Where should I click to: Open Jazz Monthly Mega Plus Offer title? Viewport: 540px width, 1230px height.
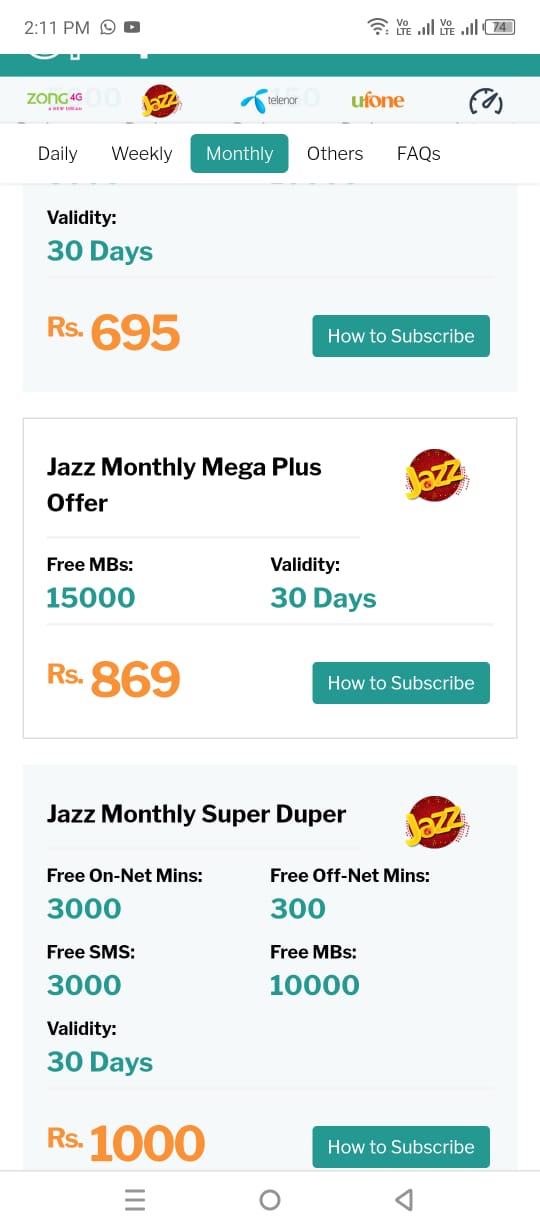point(184,484)
